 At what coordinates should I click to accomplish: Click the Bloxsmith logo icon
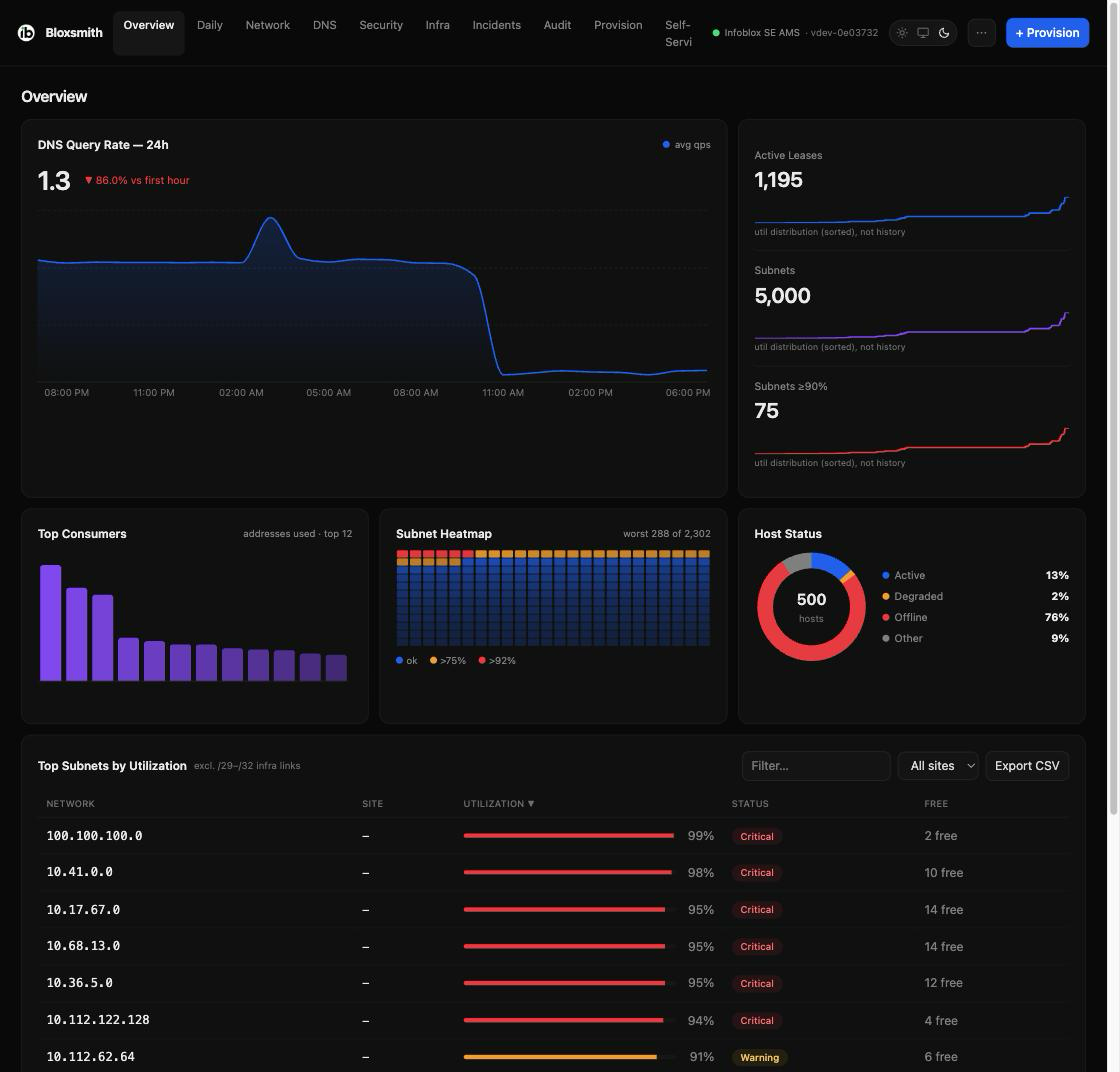tap(26, 33)
